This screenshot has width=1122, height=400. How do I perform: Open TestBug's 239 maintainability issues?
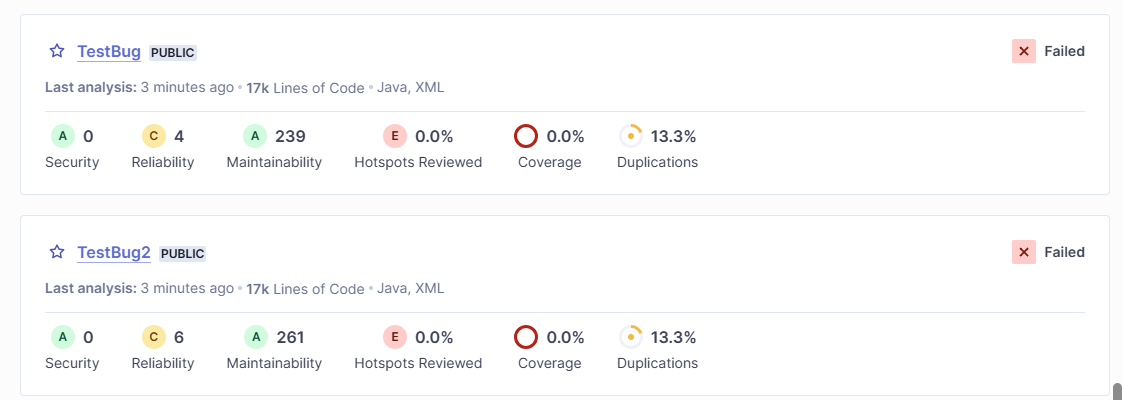click(x=290, y=136)
